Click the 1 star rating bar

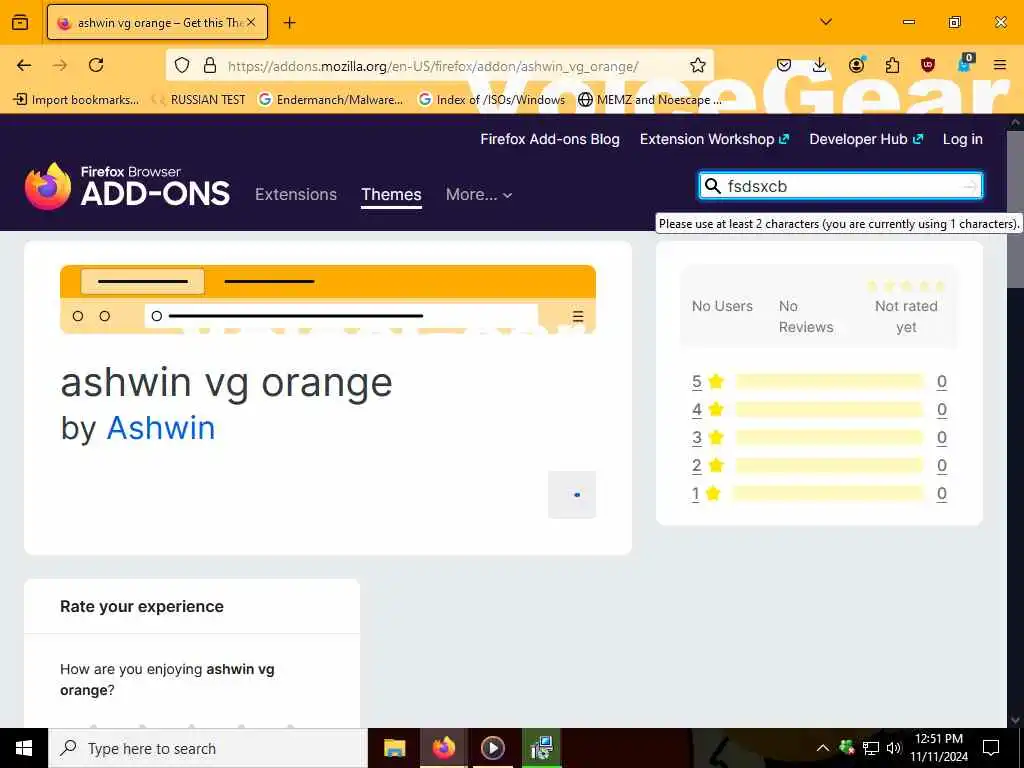click(x=829, y=494)
